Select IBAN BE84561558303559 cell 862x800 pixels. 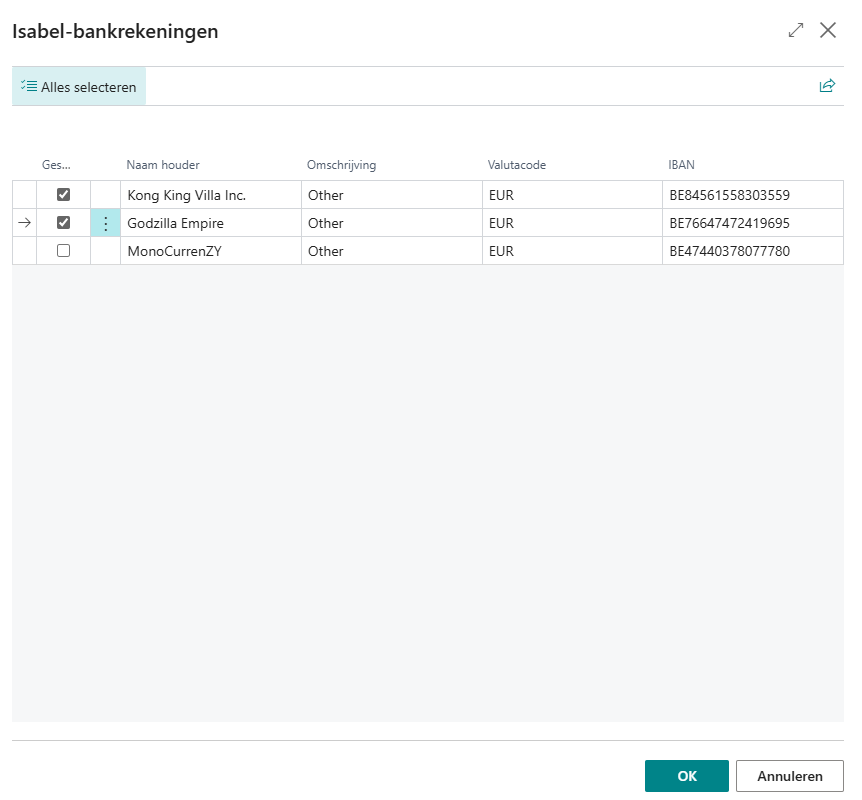tap(730, 195)
